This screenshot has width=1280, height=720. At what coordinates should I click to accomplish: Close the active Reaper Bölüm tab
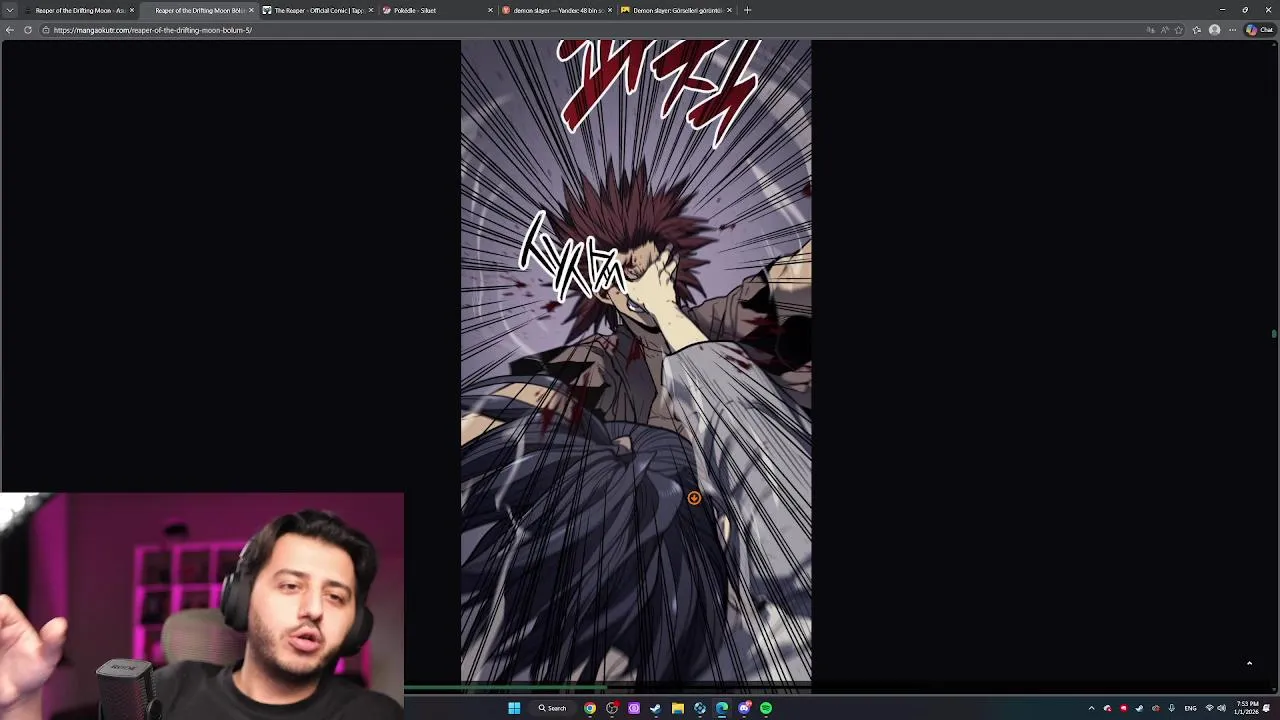[251, 10]
